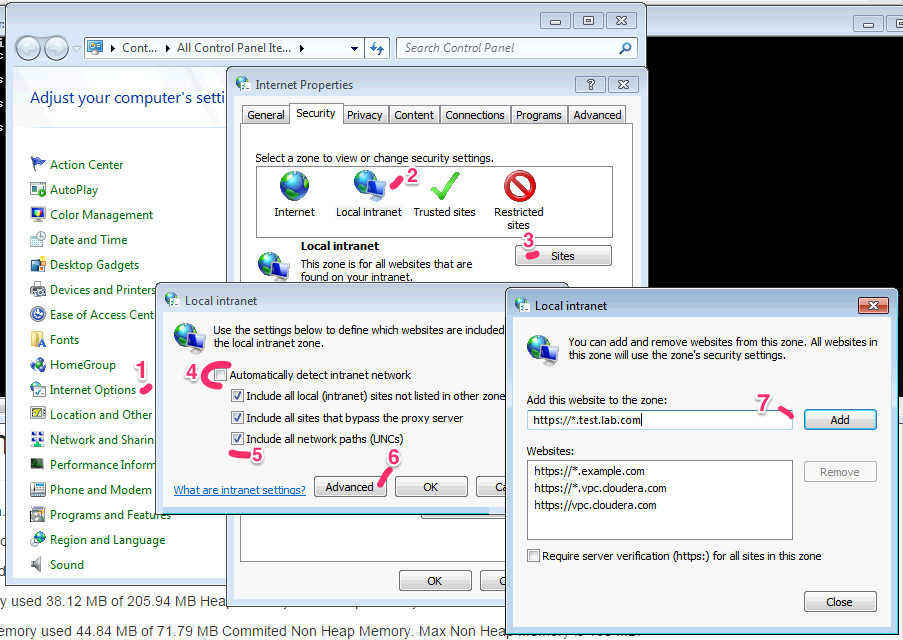
Task: Open the Color Management icon
Action: point(38,214)
